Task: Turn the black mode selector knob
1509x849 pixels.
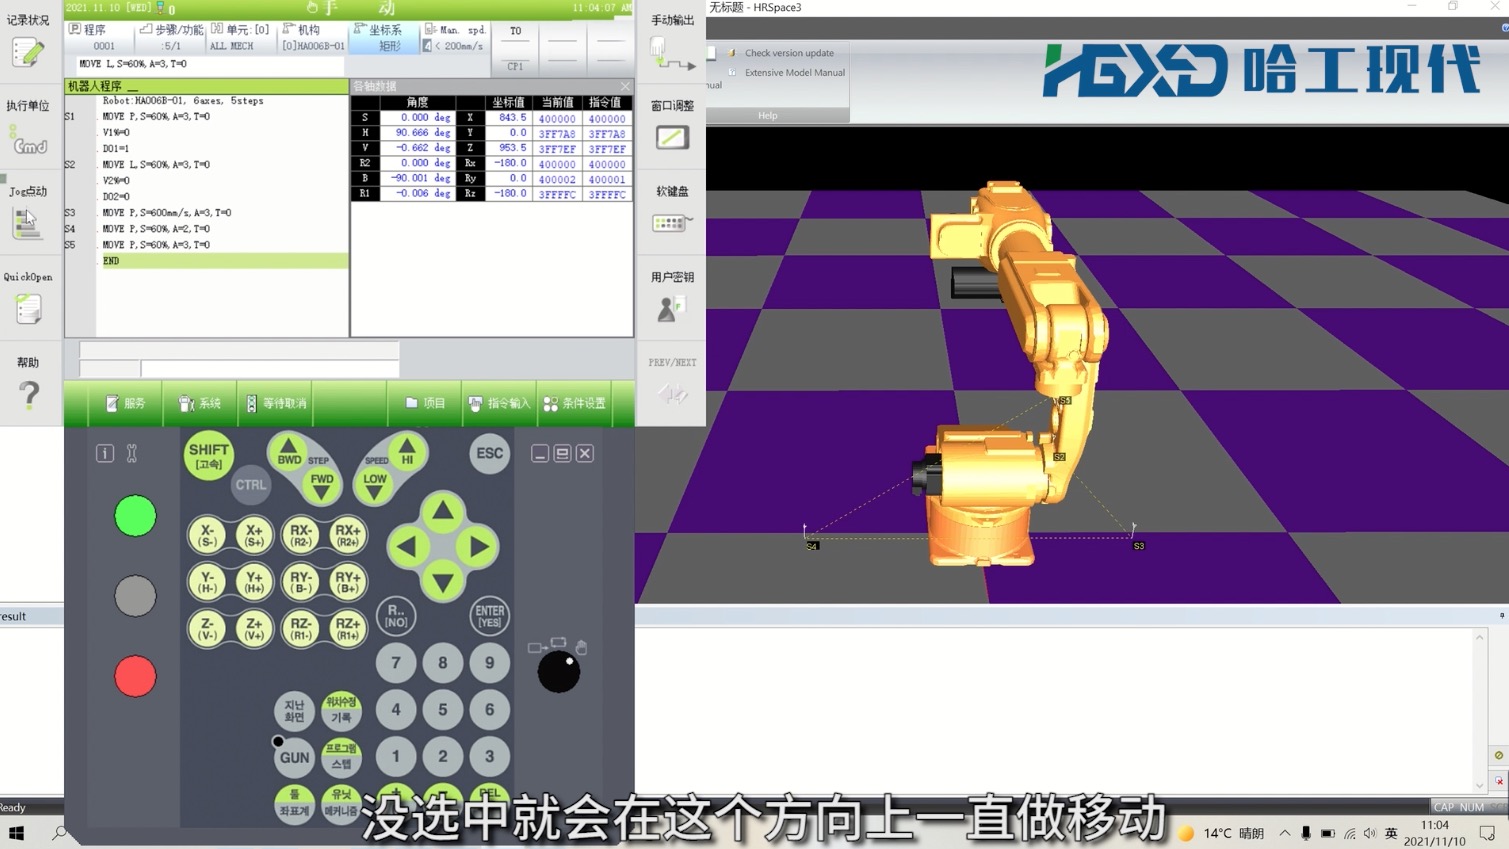Action: click(559, 672)
